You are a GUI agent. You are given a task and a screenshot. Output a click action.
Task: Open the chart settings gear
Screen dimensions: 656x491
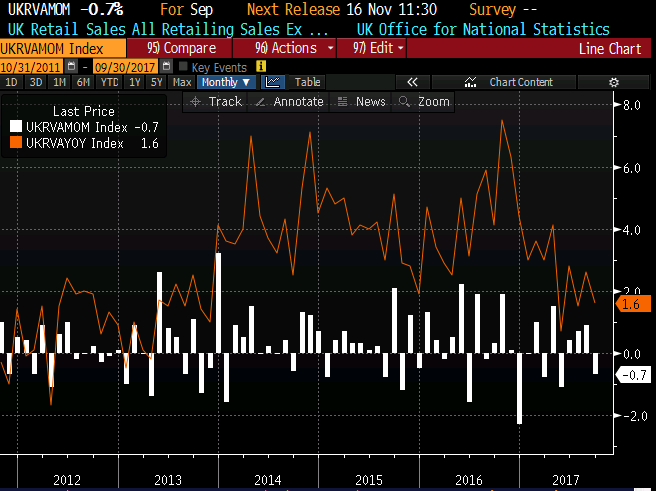pos(614,82)
